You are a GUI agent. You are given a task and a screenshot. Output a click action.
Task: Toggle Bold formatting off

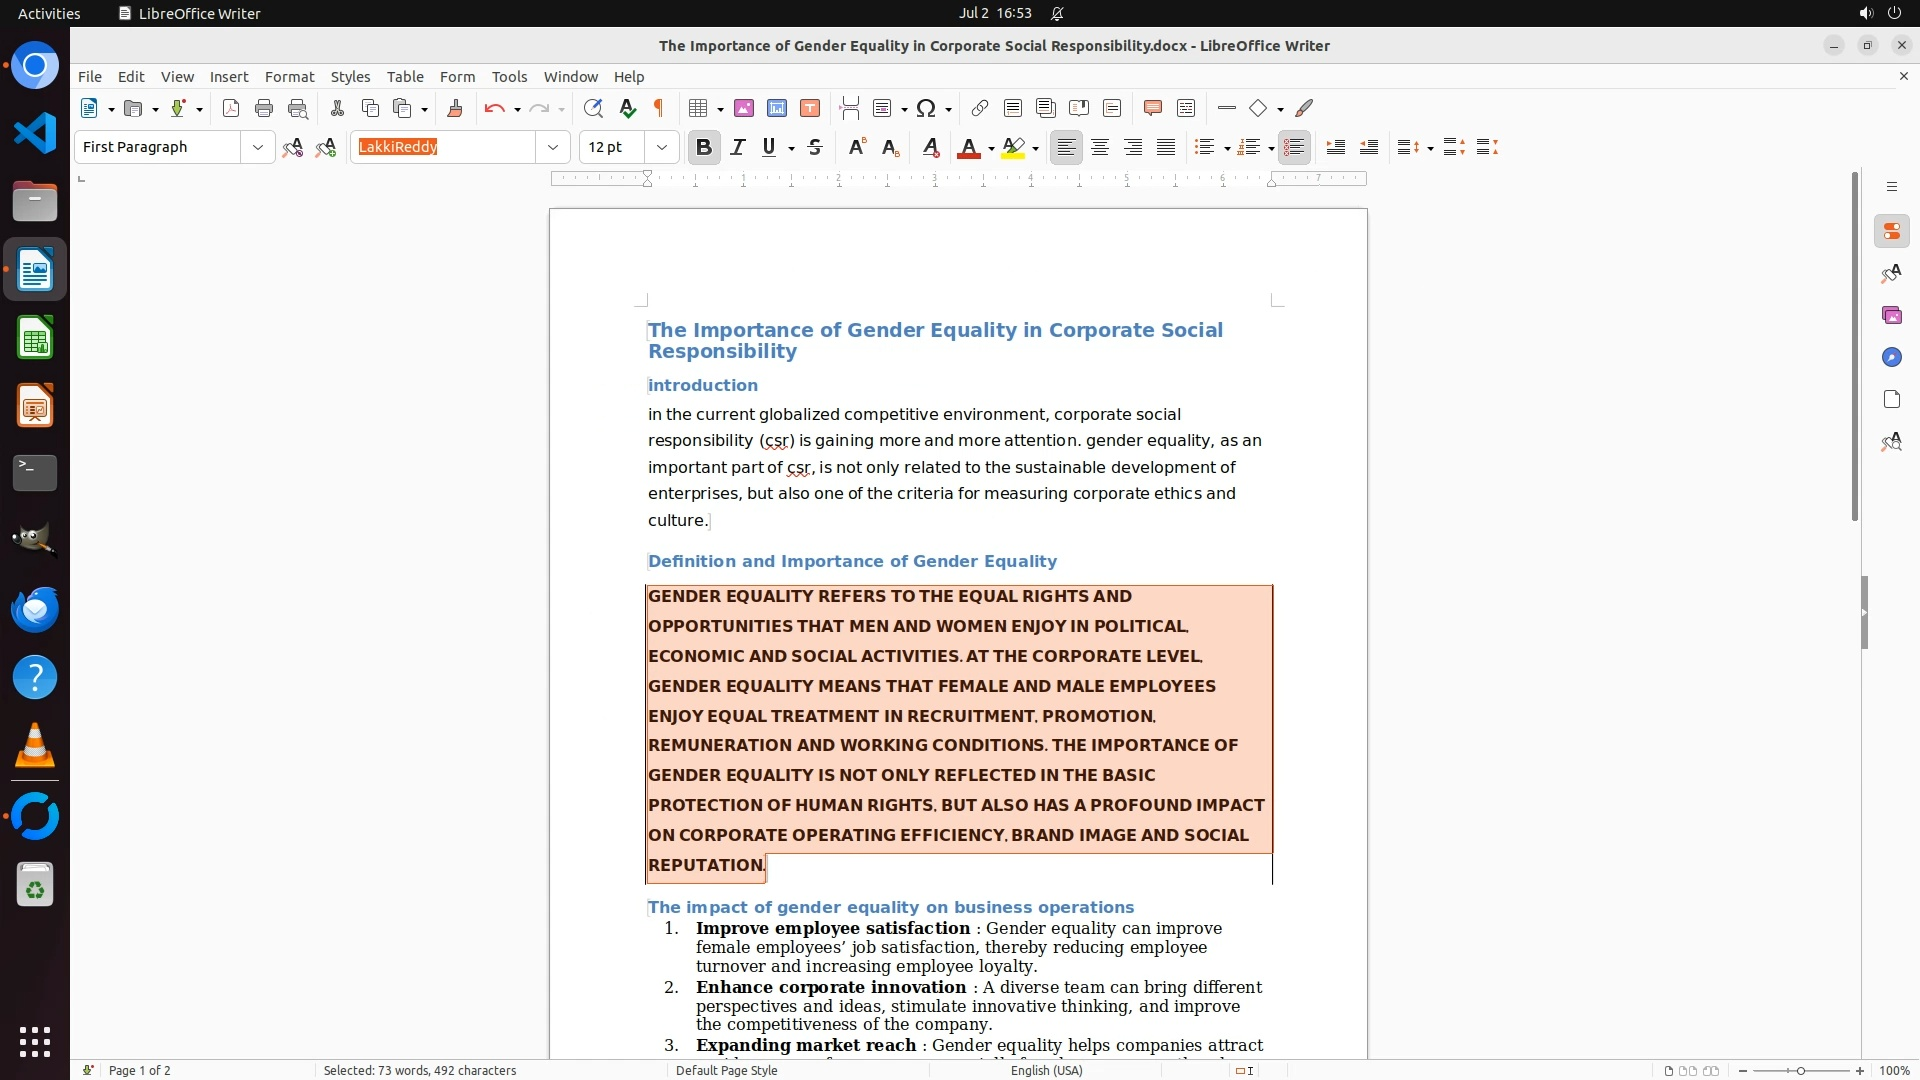tap(703, 147)
